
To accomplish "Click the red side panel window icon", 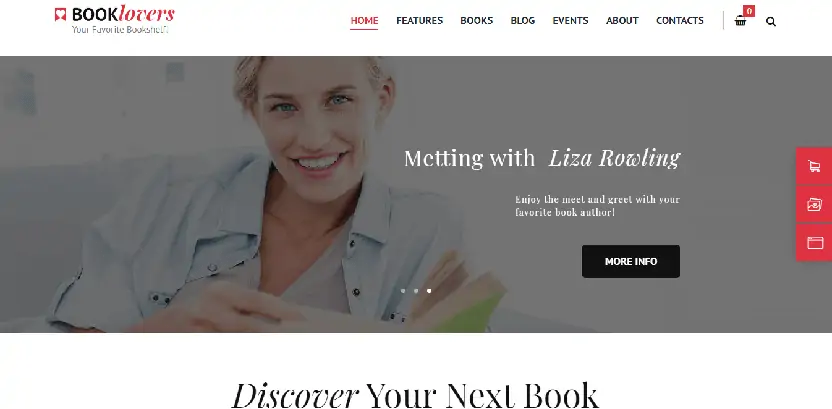I will (x=814, y=243).
